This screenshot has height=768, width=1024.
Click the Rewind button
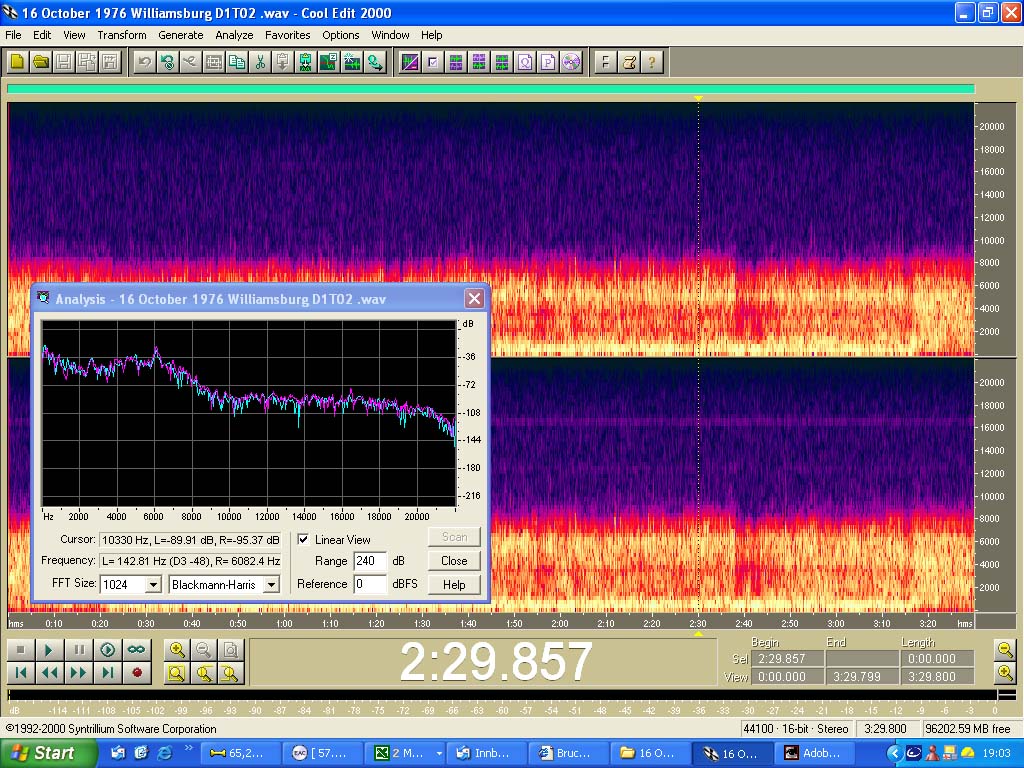48,673
